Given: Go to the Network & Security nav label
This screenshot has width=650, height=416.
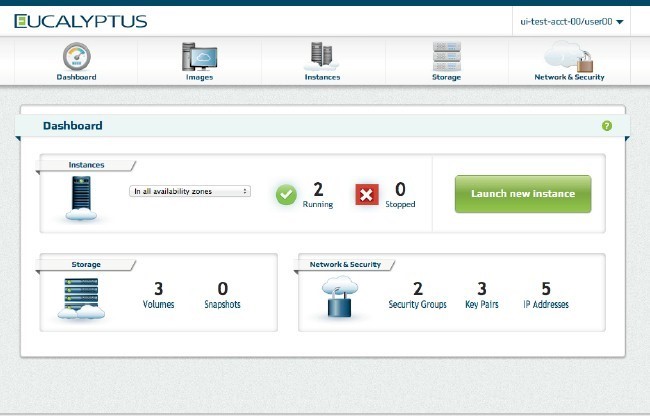Looking at the screenshot, I should click(569, 77).
